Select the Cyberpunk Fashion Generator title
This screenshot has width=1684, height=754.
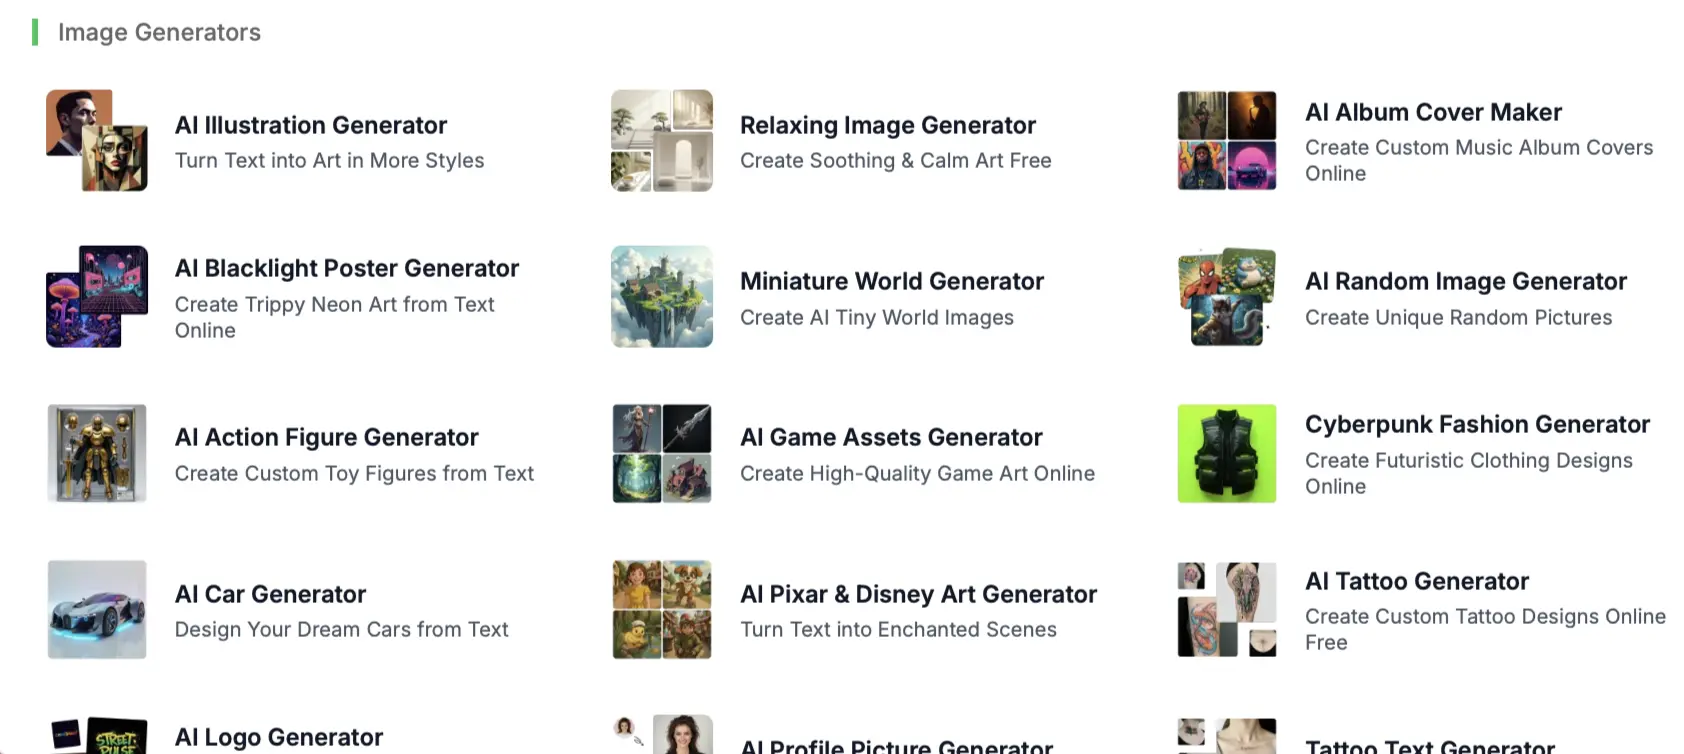click(x=1477, y=424)
